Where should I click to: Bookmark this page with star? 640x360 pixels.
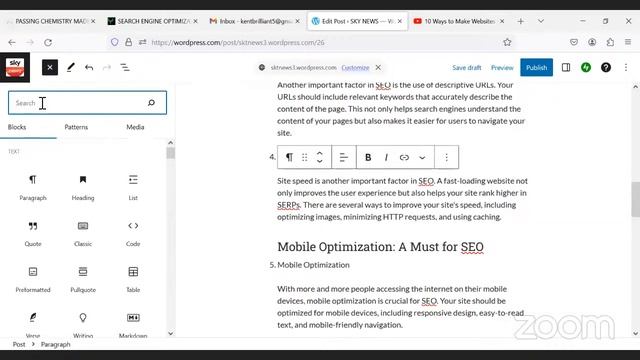tap(507, 42)
